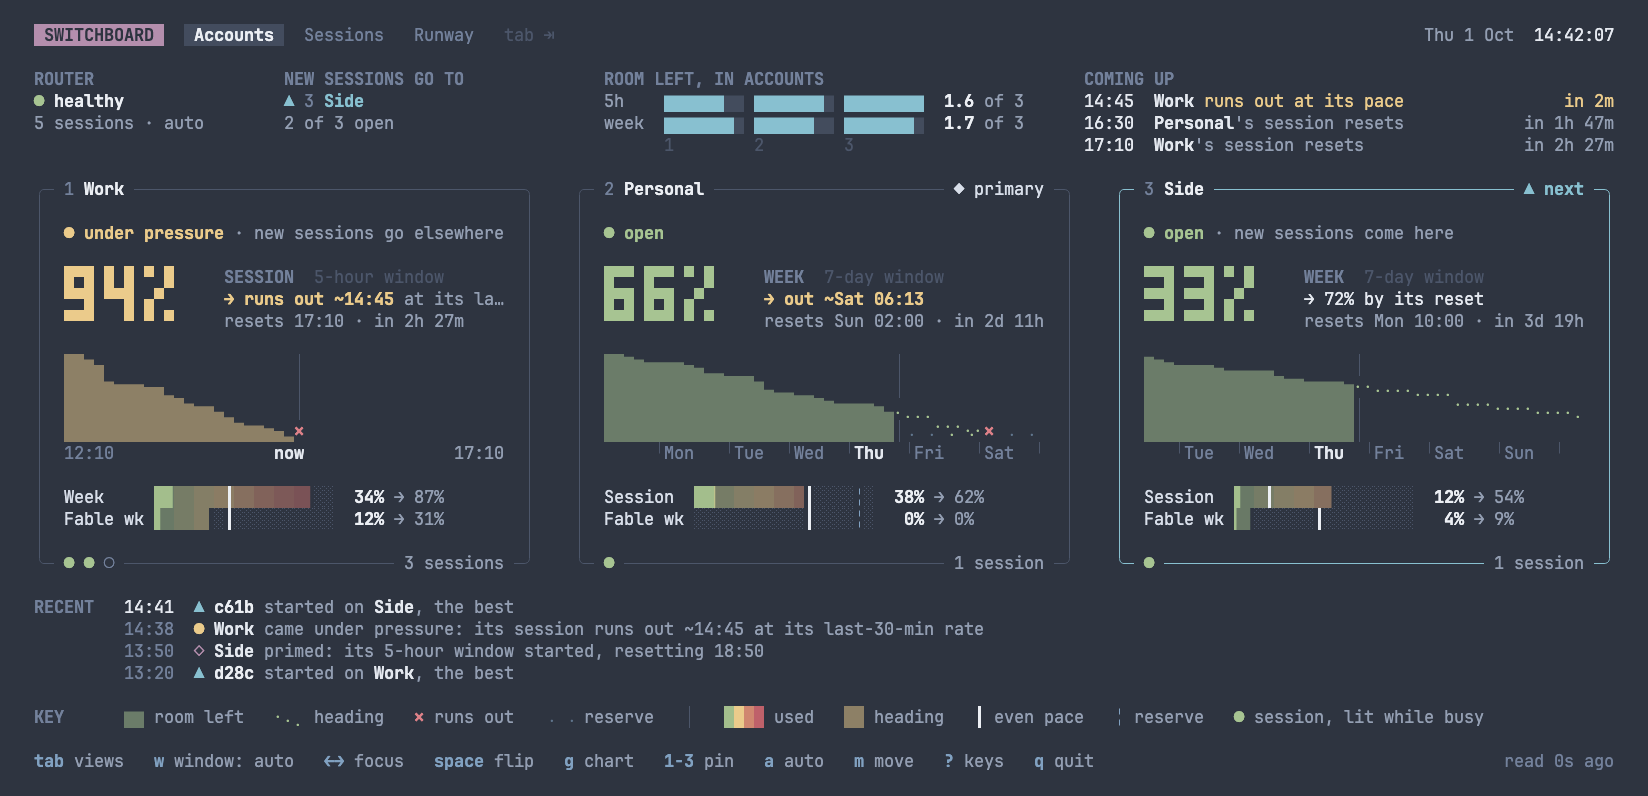The image size is (1648, 796).
Task: Click the focus arrows shortcut
Action: [x=364, y=761]
